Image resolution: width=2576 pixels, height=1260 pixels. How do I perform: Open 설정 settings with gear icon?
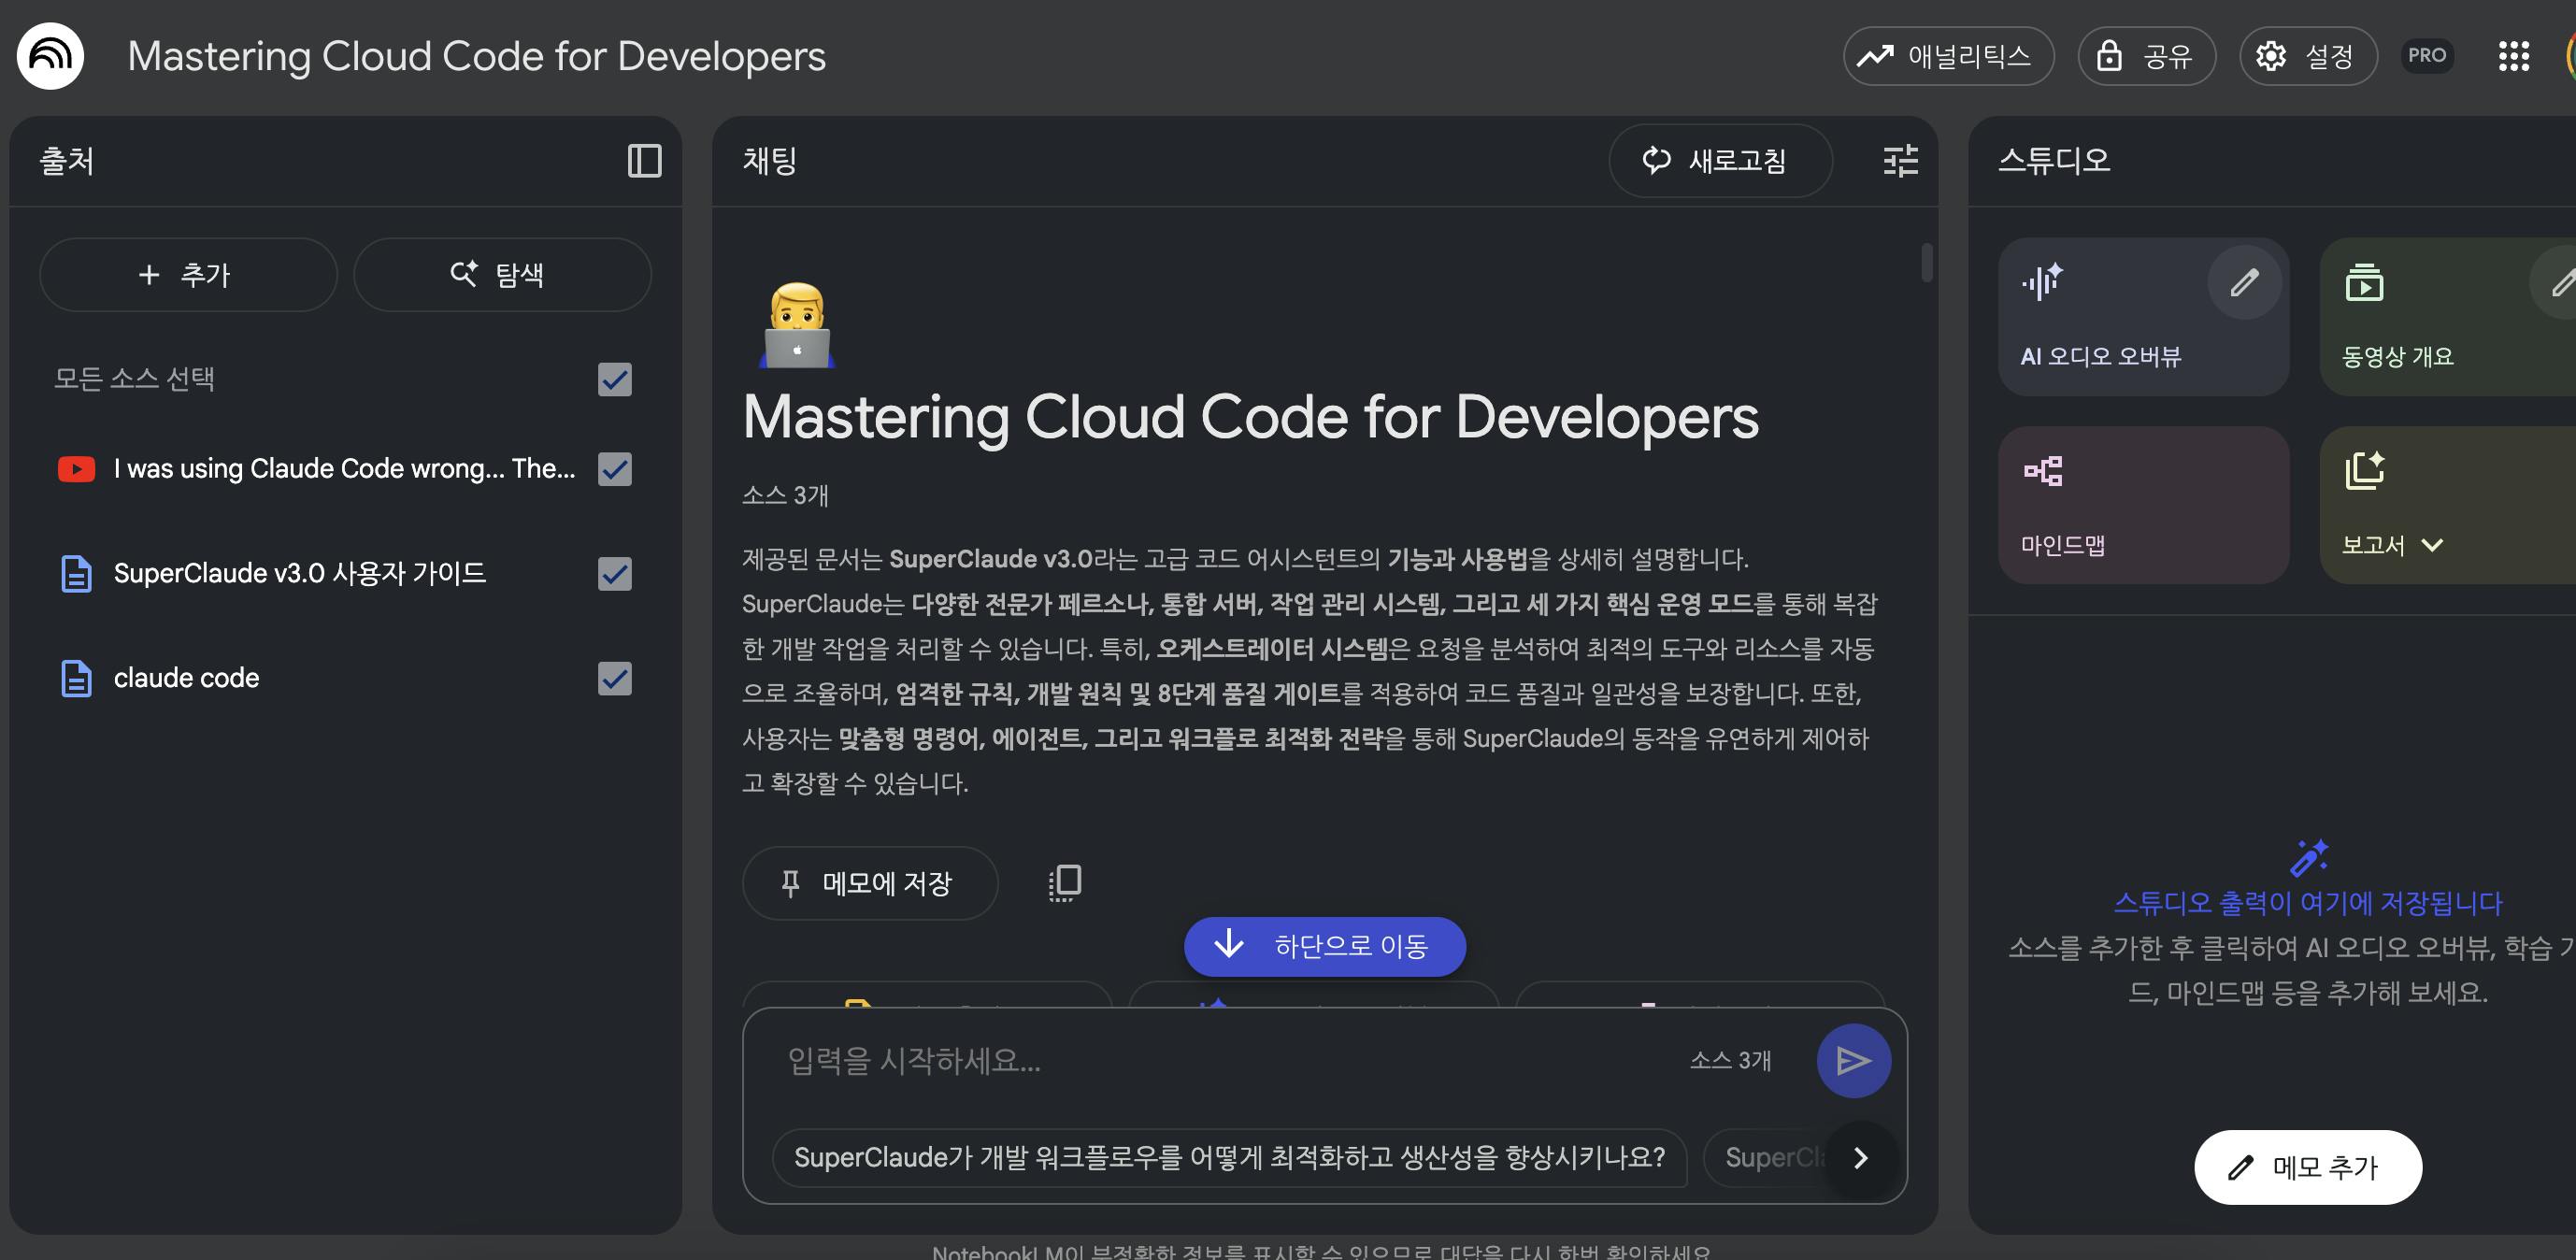point(2307,56)
